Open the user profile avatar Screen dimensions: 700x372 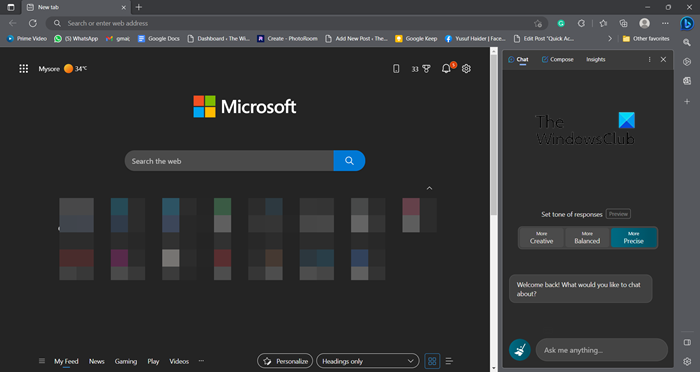click(644, 23)
